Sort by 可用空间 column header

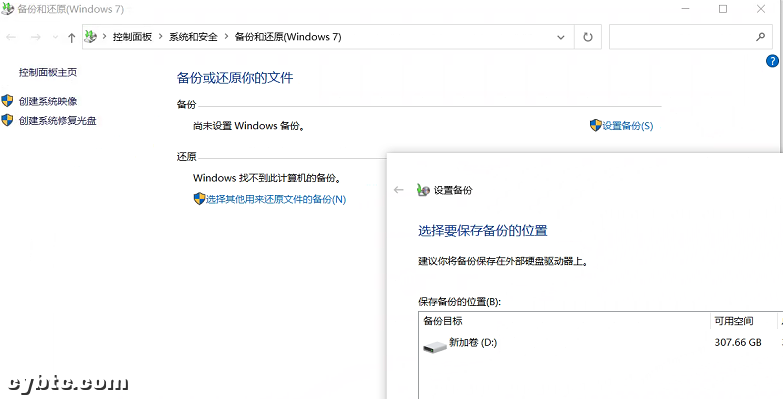pyautogui.click(x=743, y=321)
